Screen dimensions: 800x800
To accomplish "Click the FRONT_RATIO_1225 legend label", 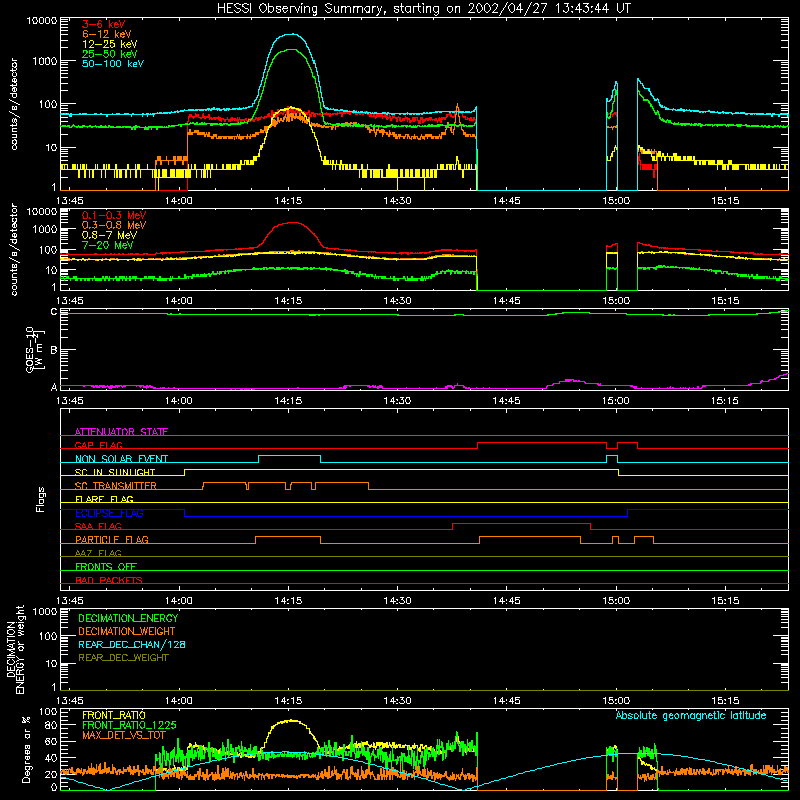I will point(129,725).
